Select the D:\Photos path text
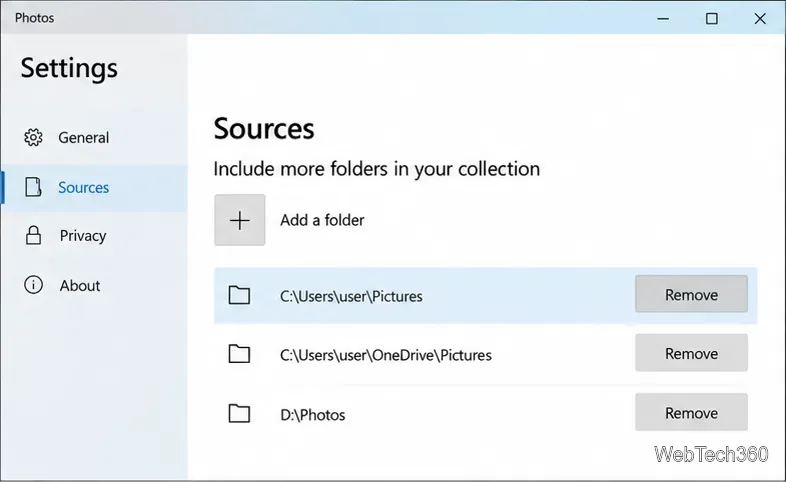Image resolution: width=786 pixels, height=482 pixels. point(312,414)
